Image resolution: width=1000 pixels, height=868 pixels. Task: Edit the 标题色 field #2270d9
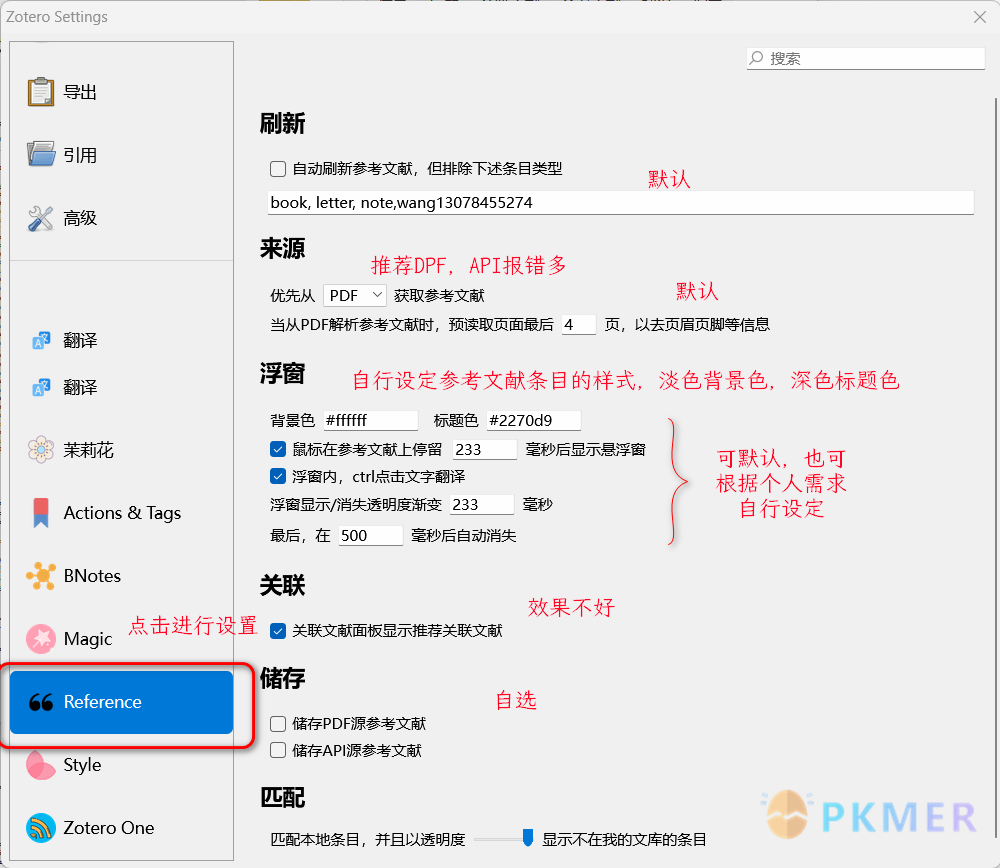[x=533, y=420]
